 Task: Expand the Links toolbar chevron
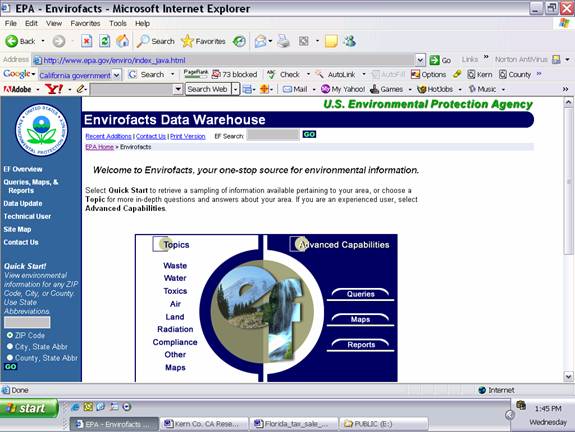[486, 57]
